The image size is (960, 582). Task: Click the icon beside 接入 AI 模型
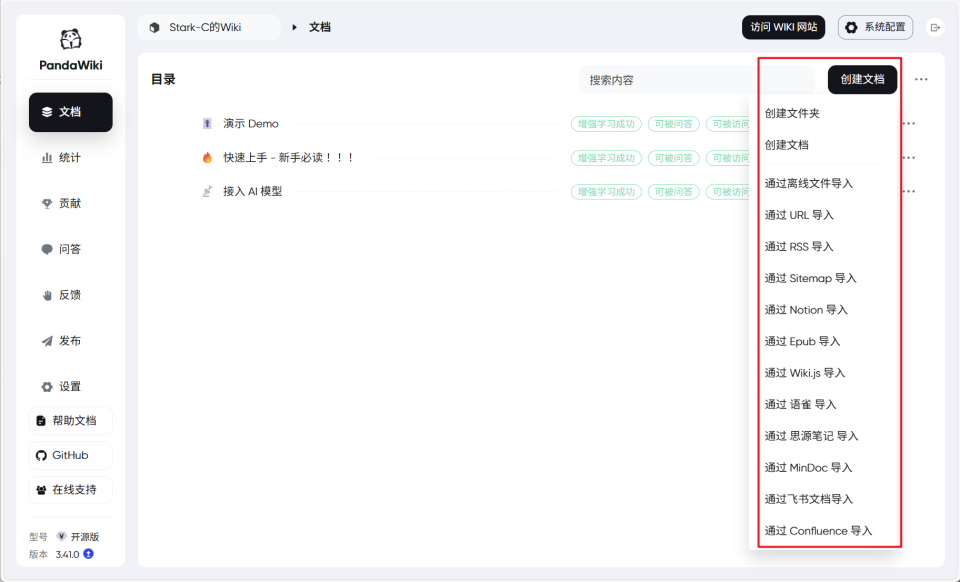coord(207,192)
